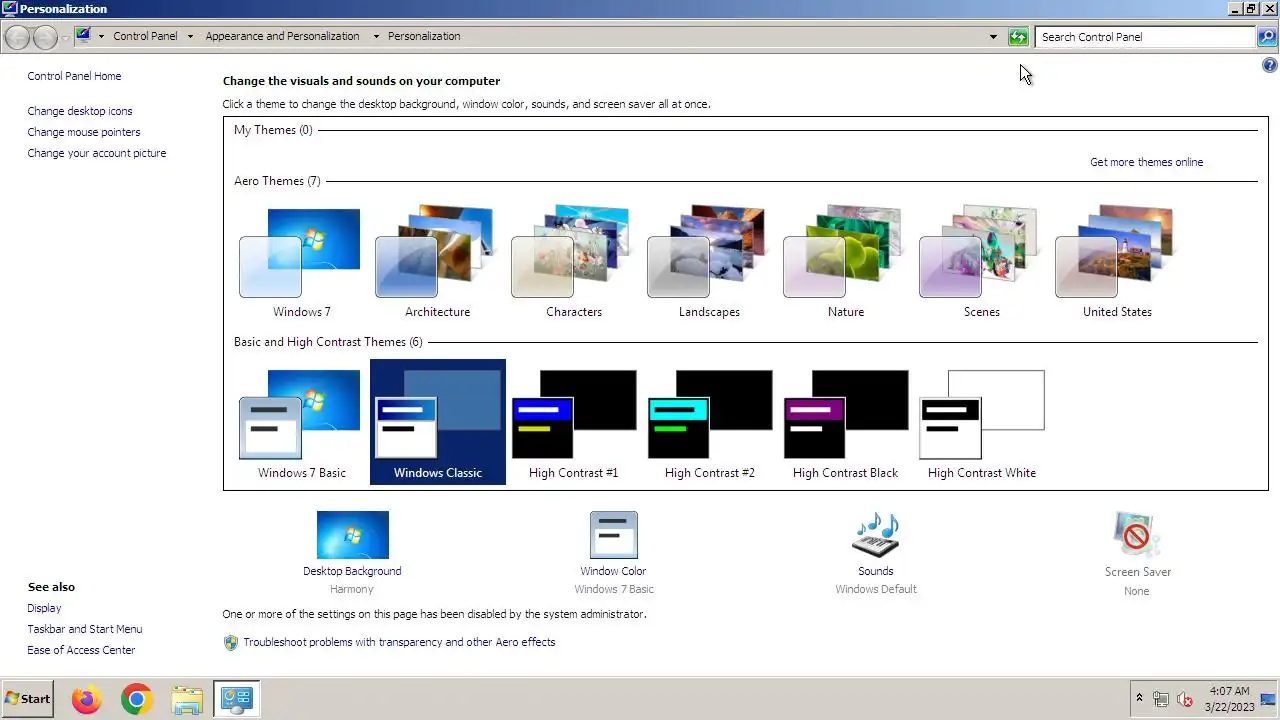
Task: Choose the High Contrast White theme
Action: [x=981, y=423]
